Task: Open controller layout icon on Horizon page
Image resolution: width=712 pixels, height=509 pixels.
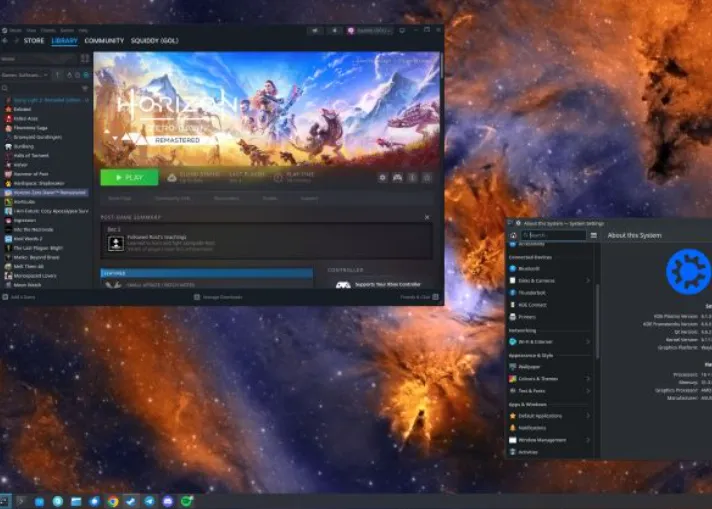Action: (398, 178)
